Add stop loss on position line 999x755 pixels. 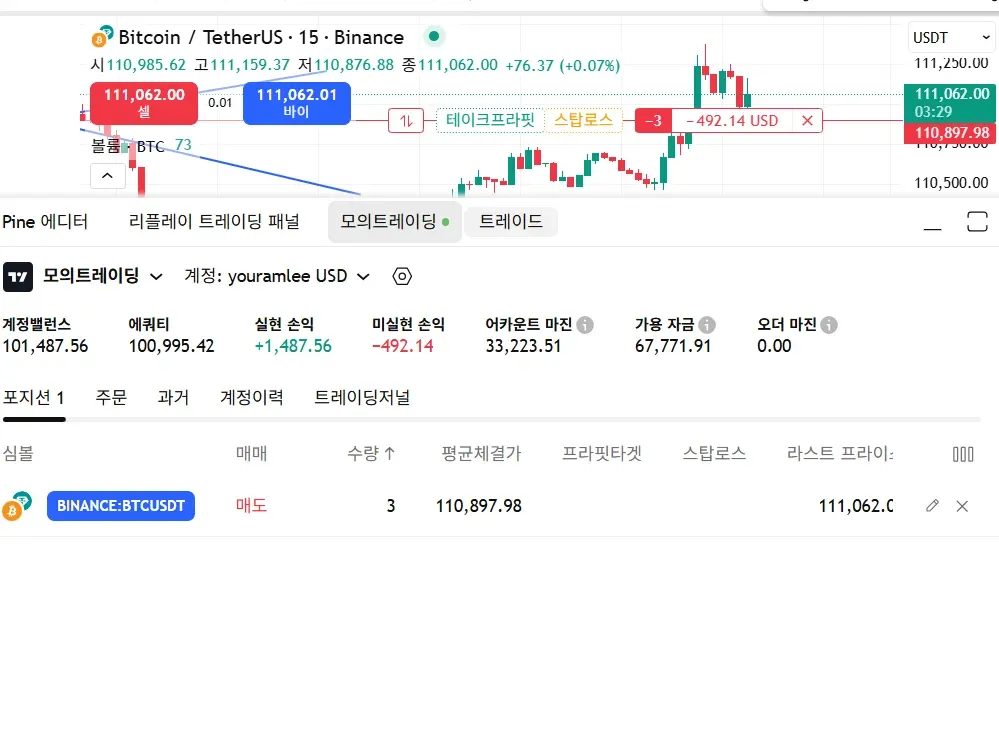click(x=584, y=120)
